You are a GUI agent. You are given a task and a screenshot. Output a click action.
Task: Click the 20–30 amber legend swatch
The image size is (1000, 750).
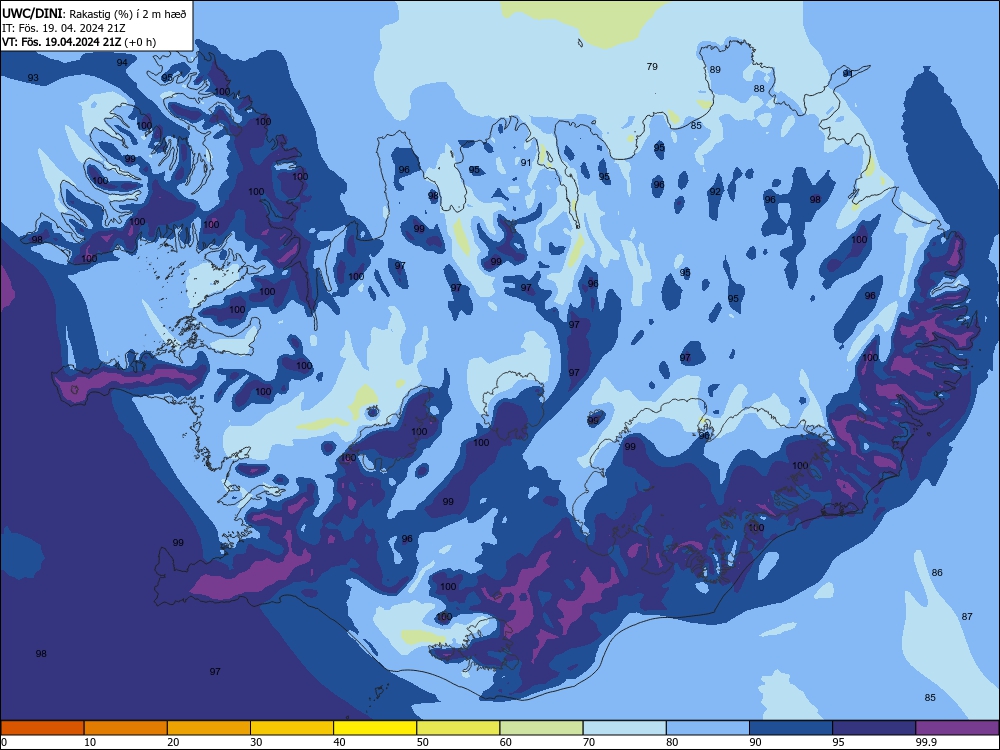pos(209,728)
